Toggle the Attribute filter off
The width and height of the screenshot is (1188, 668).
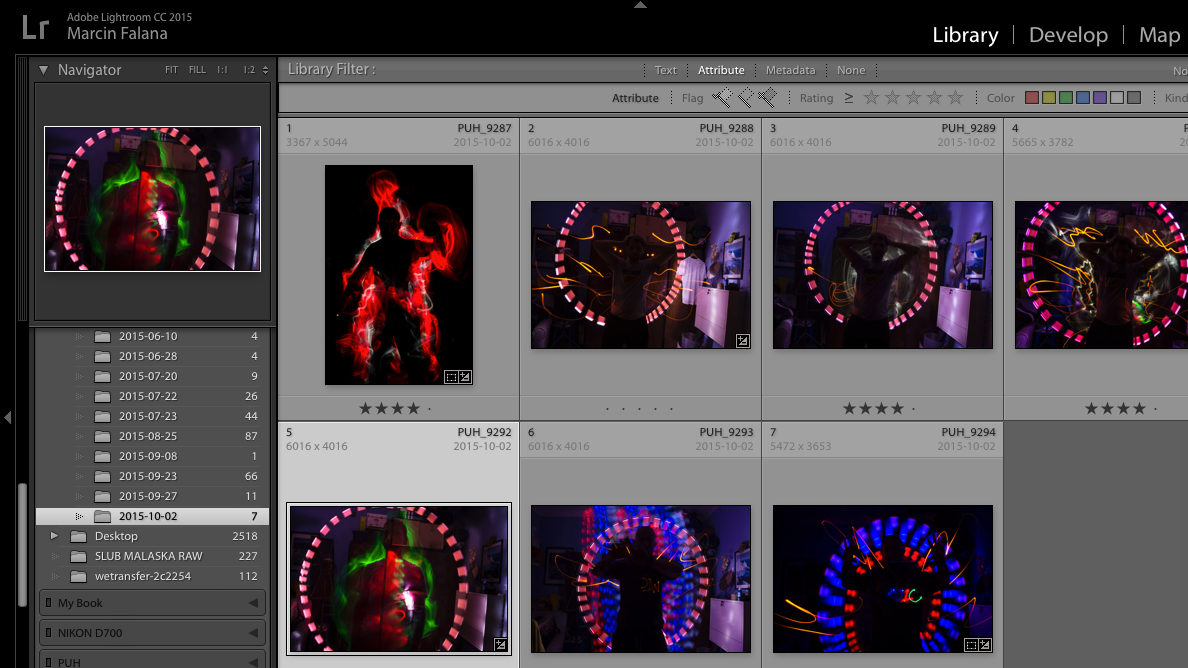[721, 70]
